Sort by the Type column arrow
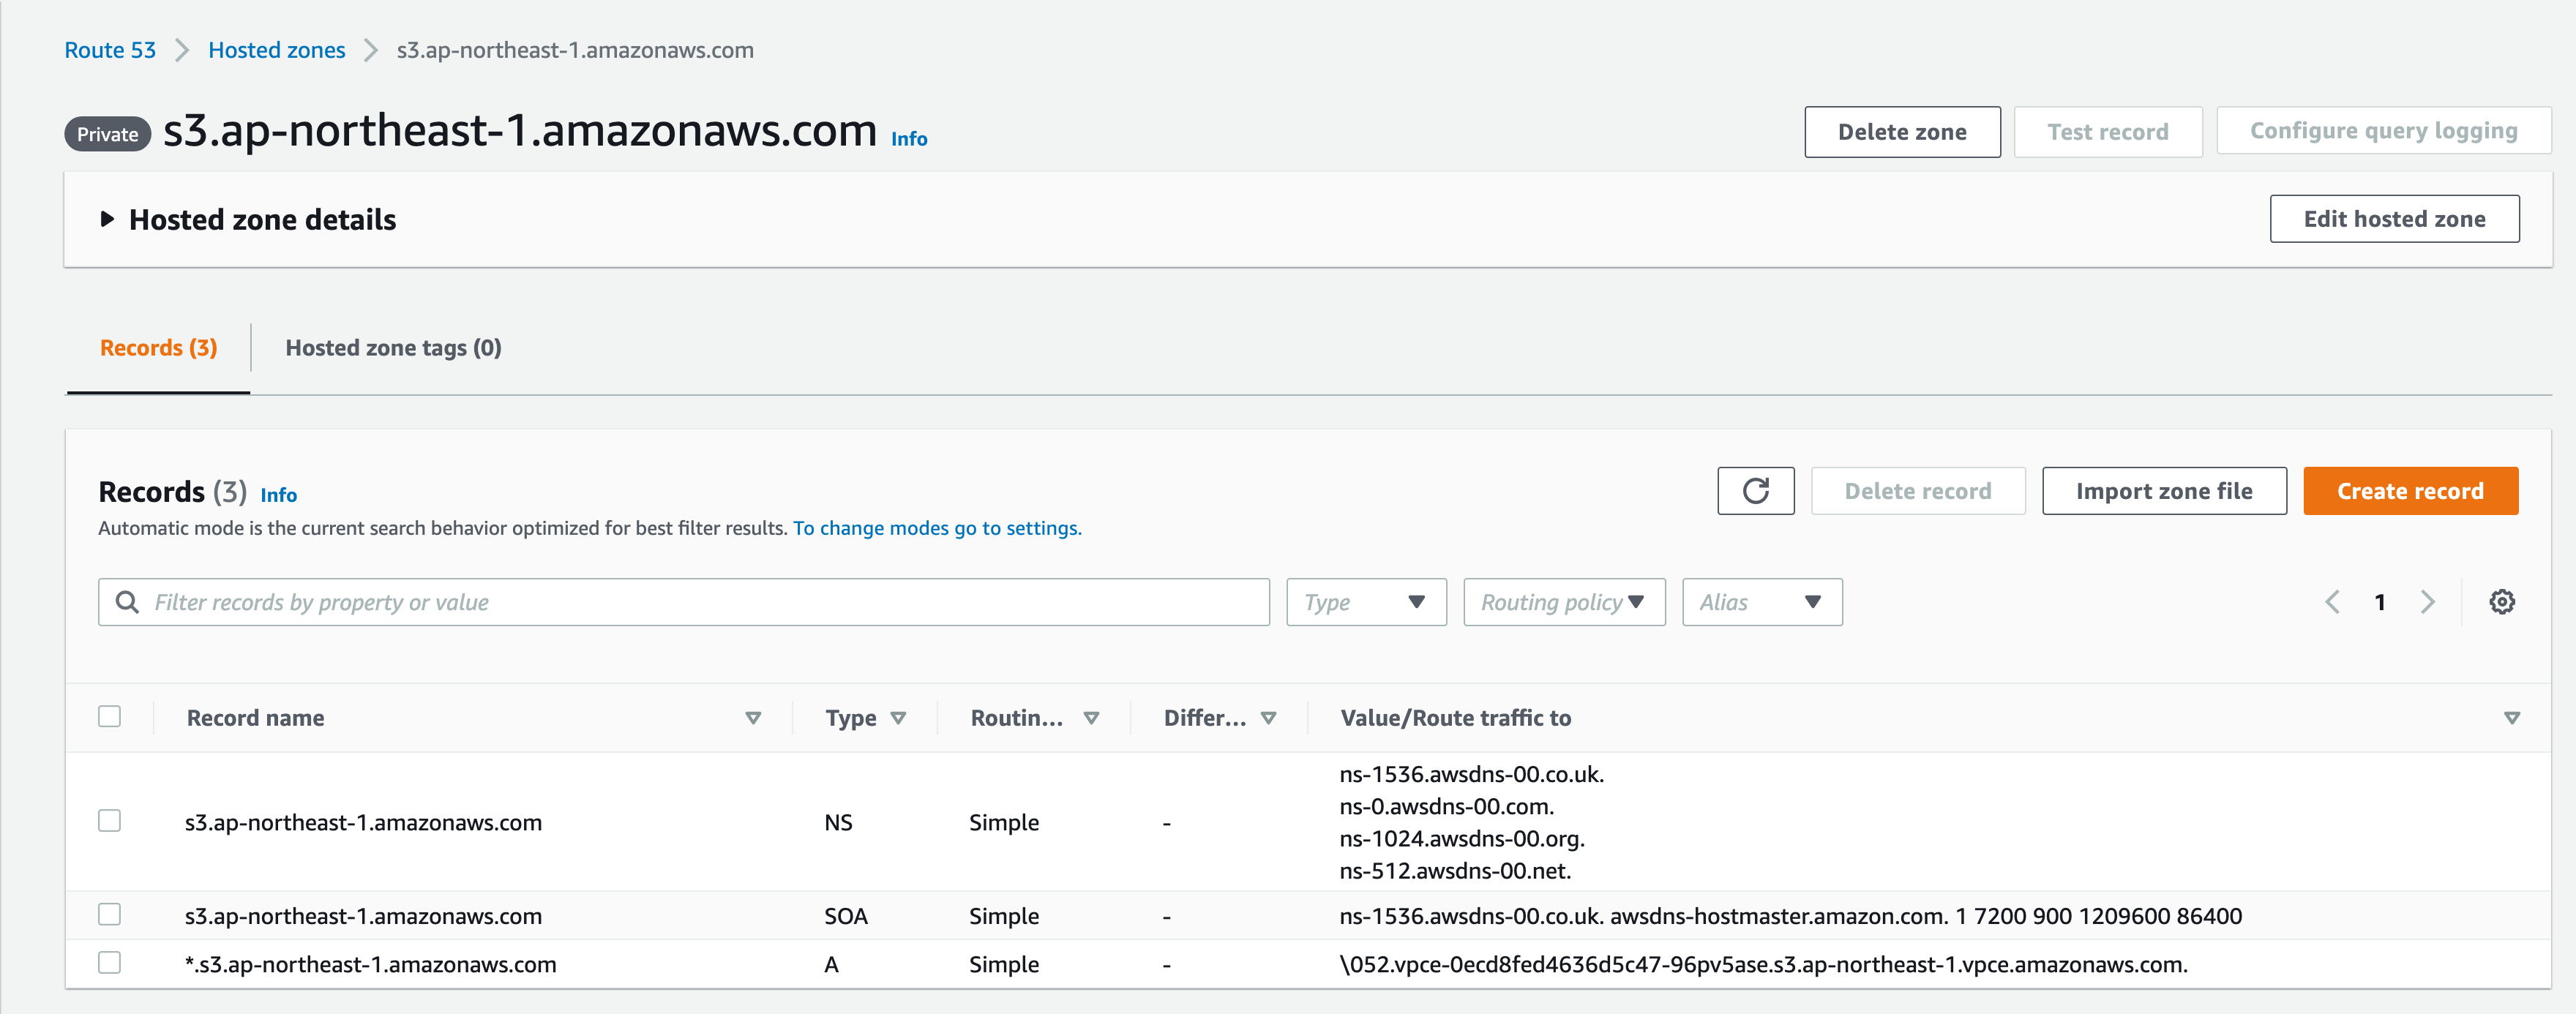This screenshot has width=2576, height=1014. tap(898, 718)
